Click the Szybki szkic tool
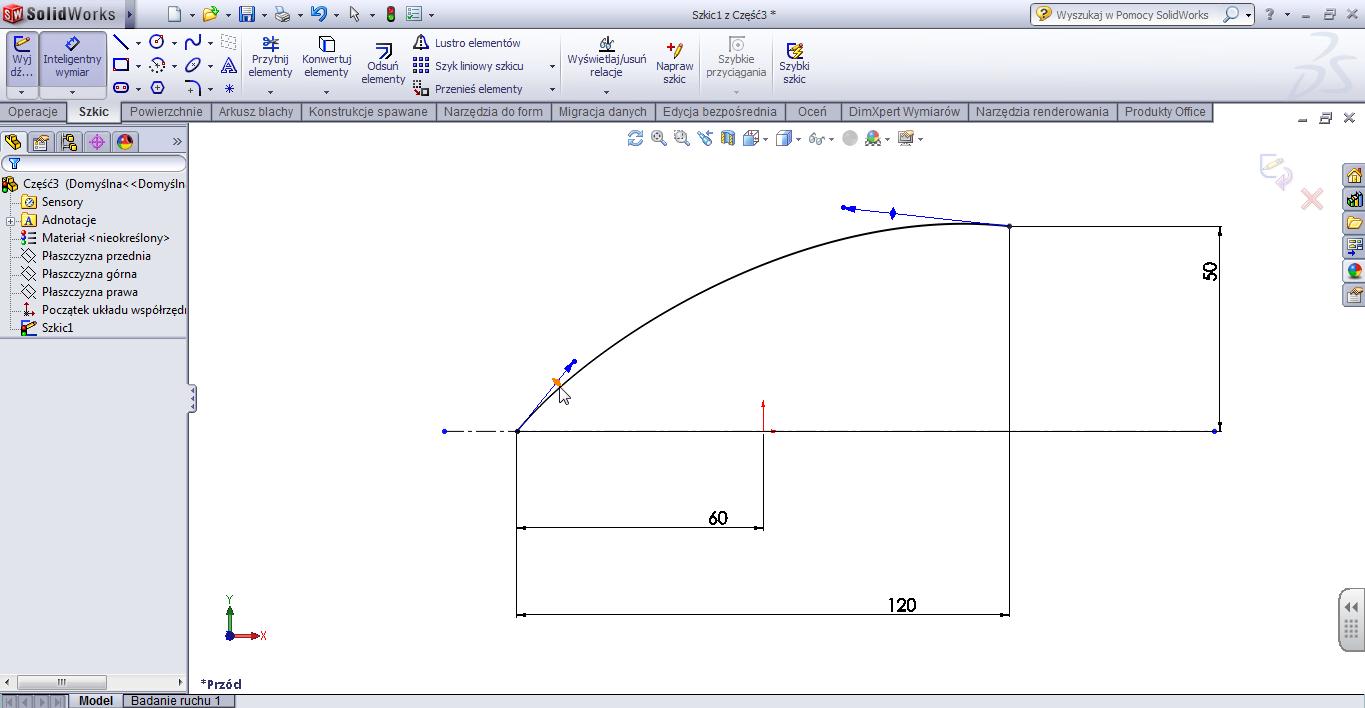This screenshot has height=708, width=1365. pos(794,63)
